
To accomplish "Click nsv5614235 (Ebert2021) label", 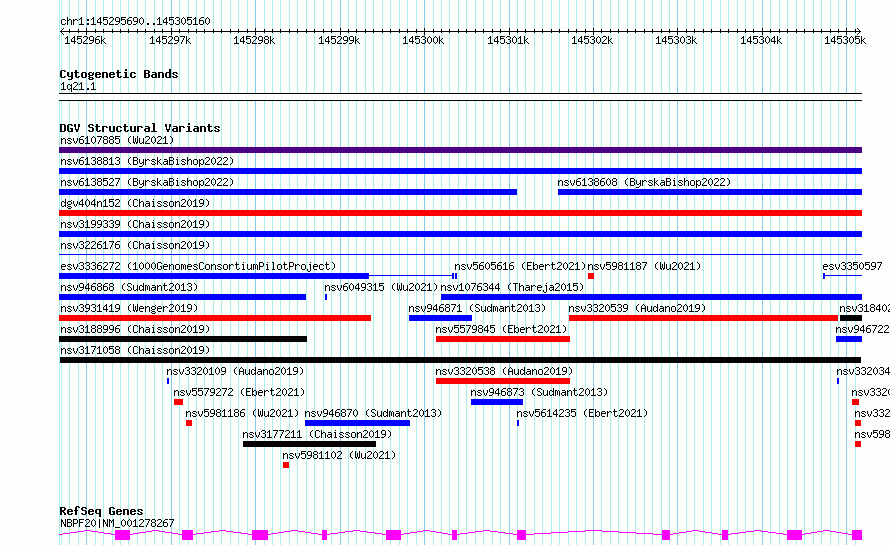I will [582, 413].
